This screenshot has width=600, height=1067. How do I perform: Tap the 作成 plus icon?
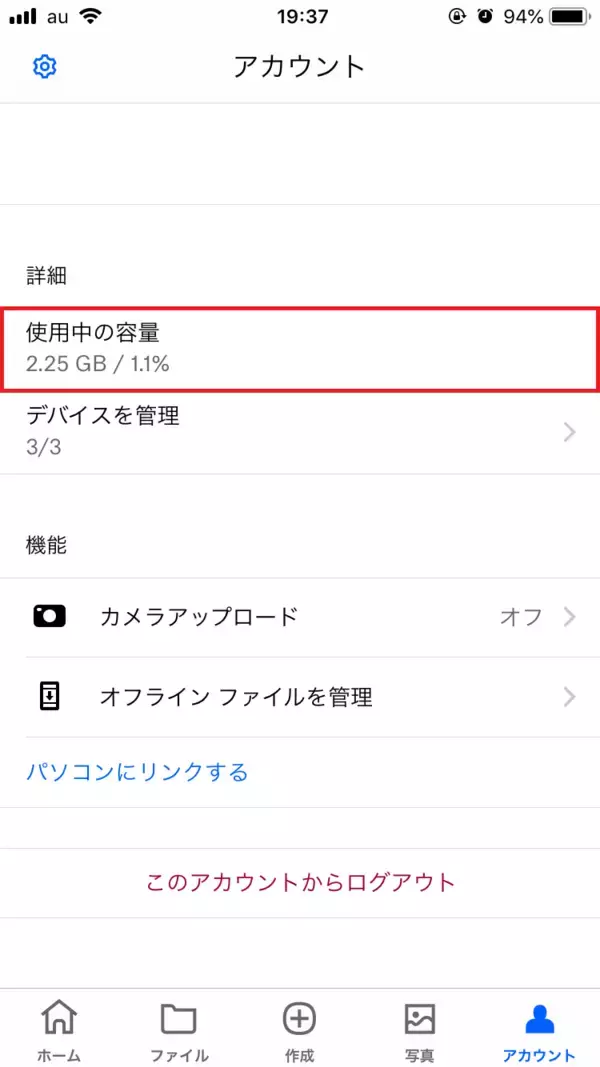299,1019
